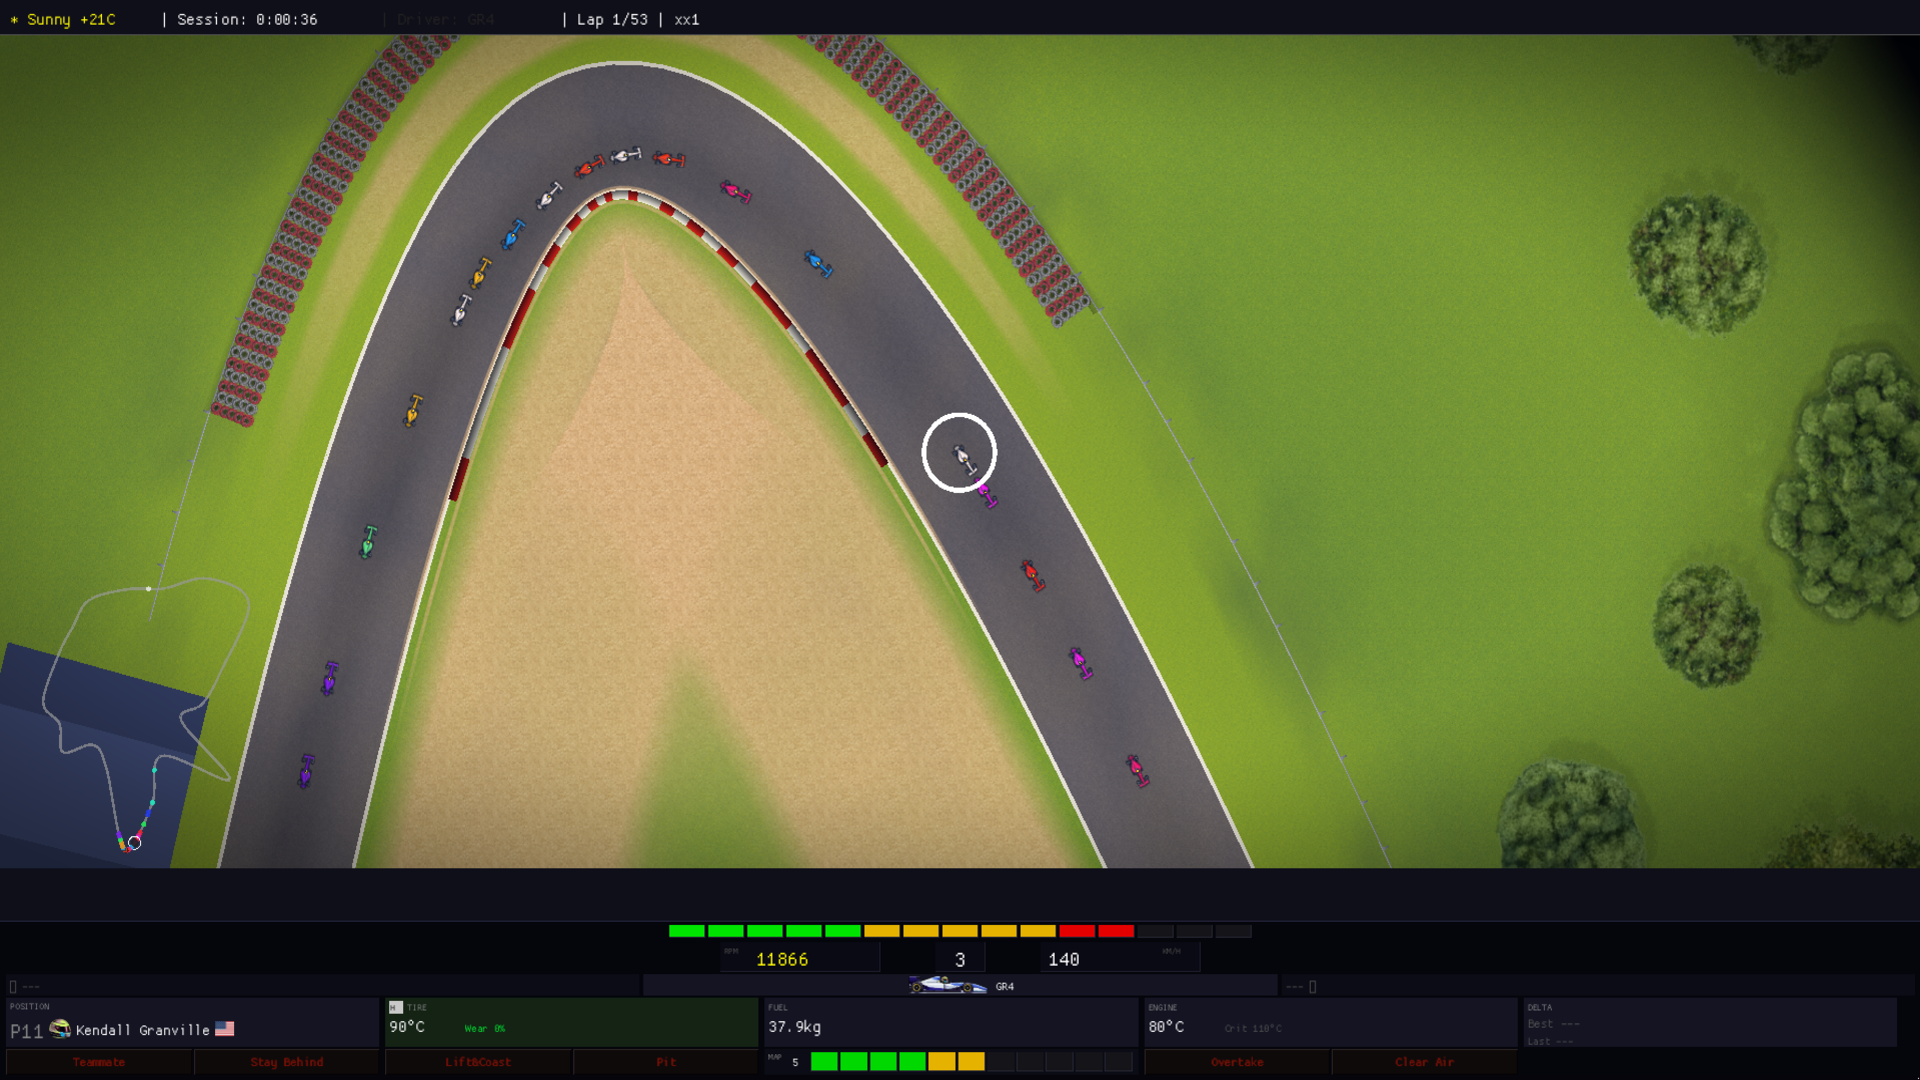Click the Clear Air strategy button

(1424, 1062)
